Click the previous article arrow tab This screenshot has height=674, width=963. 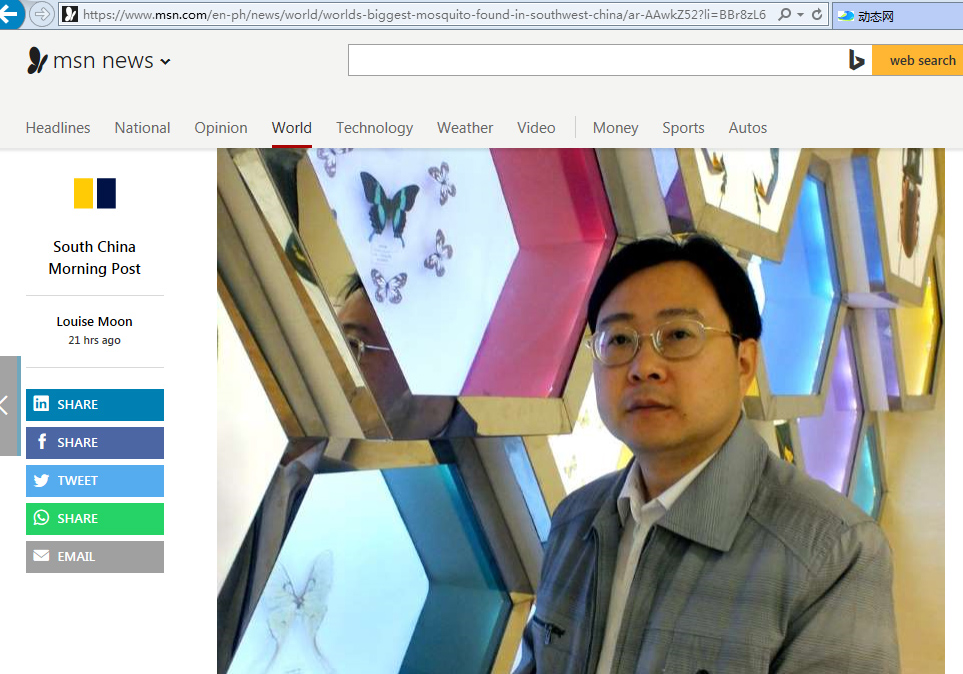[9, 406]
